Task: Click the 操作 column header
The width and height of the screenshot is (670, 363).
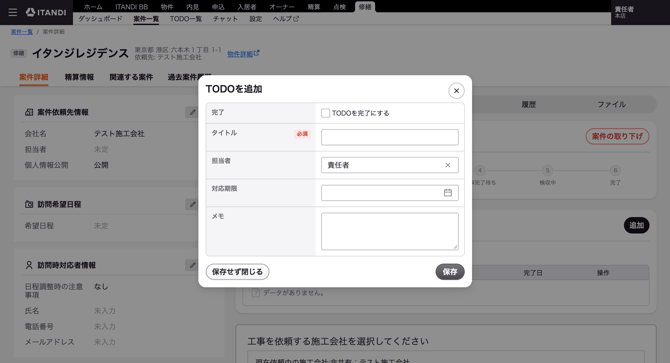Action: click(603, 272)
